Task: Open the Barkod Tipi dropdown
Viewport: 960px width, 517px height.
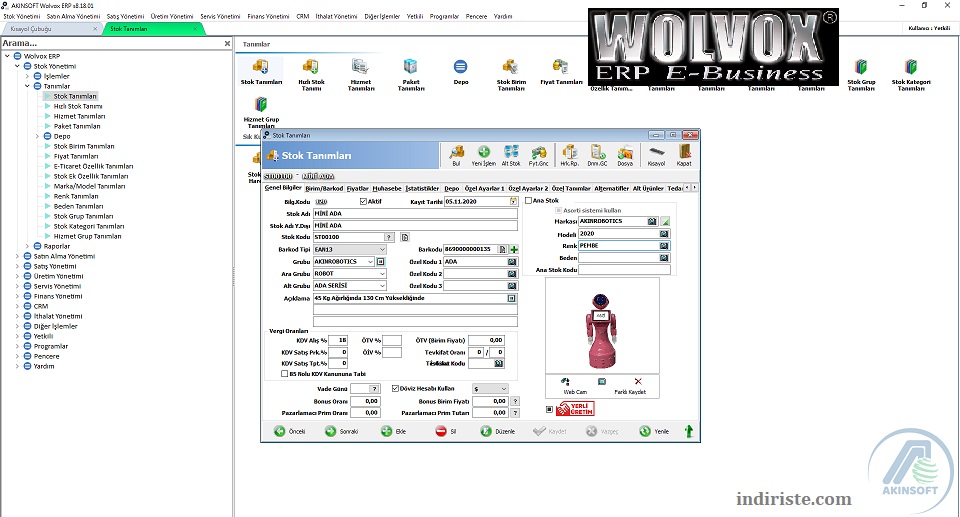Action: pyautogui.click(x=382, y=249)
